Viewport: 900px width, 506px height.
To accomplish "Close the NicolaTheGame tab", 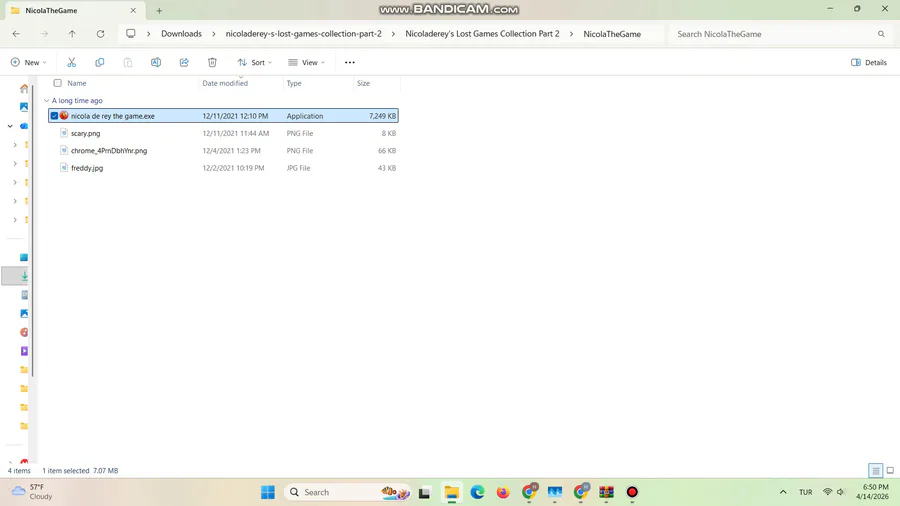I will [133, 10].
